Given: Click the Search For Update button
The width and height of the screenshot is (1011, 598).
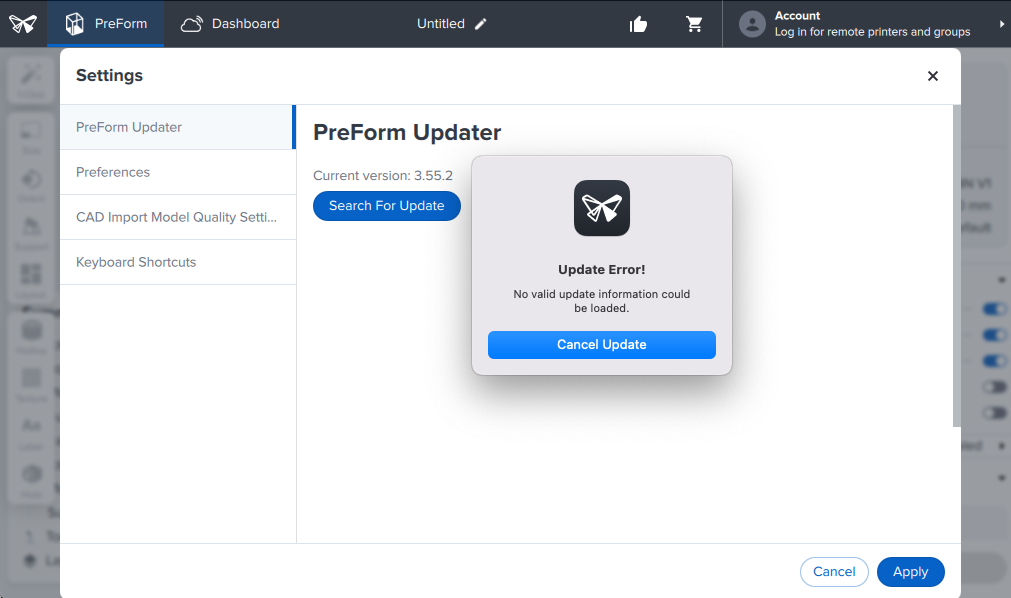Looking at the screenshot, I should pos(387,206).
